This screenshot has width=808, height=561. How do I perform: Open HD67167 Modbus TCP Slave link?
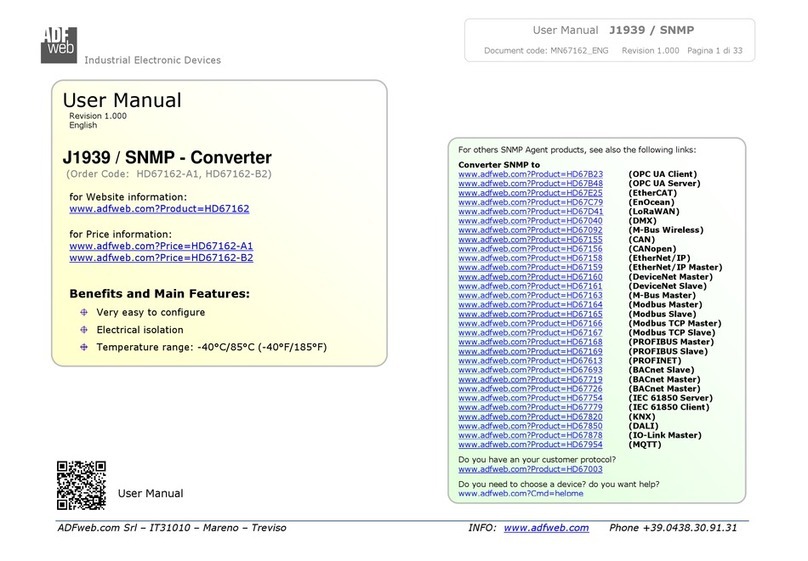click(x=530, y=332)
